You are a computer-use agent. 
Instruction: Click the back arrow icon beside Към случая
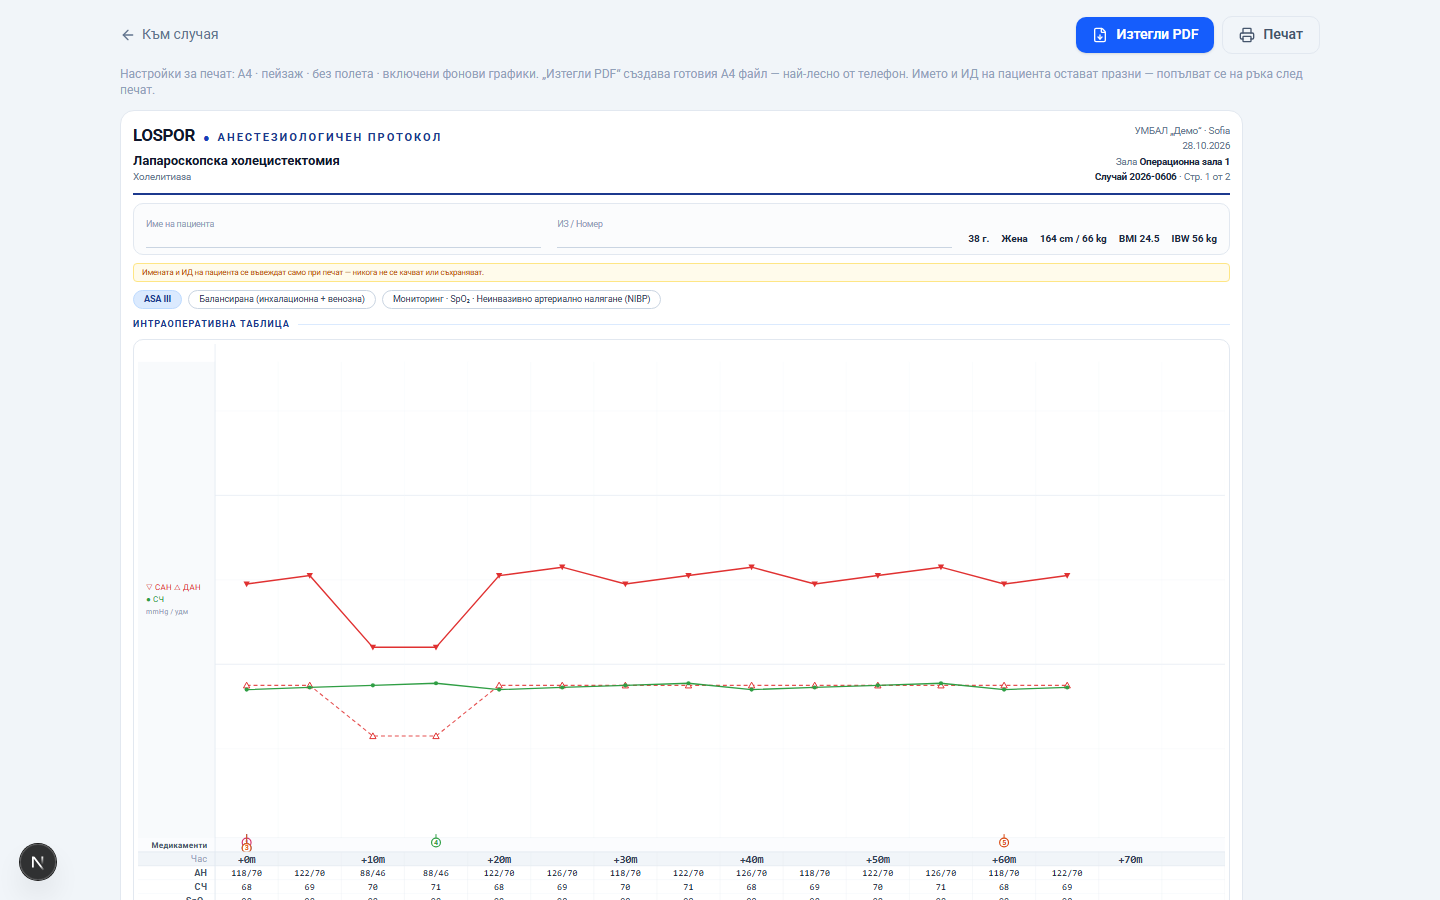tap(127, 35)
